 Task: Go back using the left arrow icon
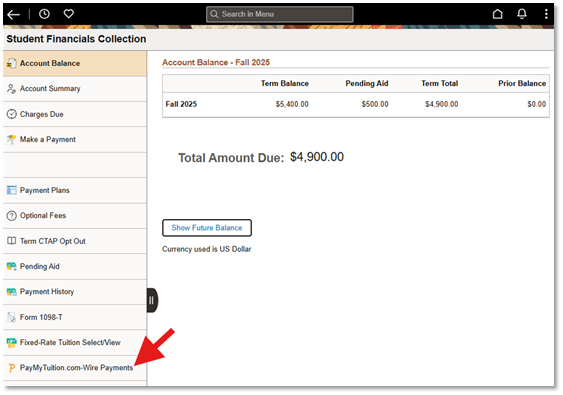[13, 14]
